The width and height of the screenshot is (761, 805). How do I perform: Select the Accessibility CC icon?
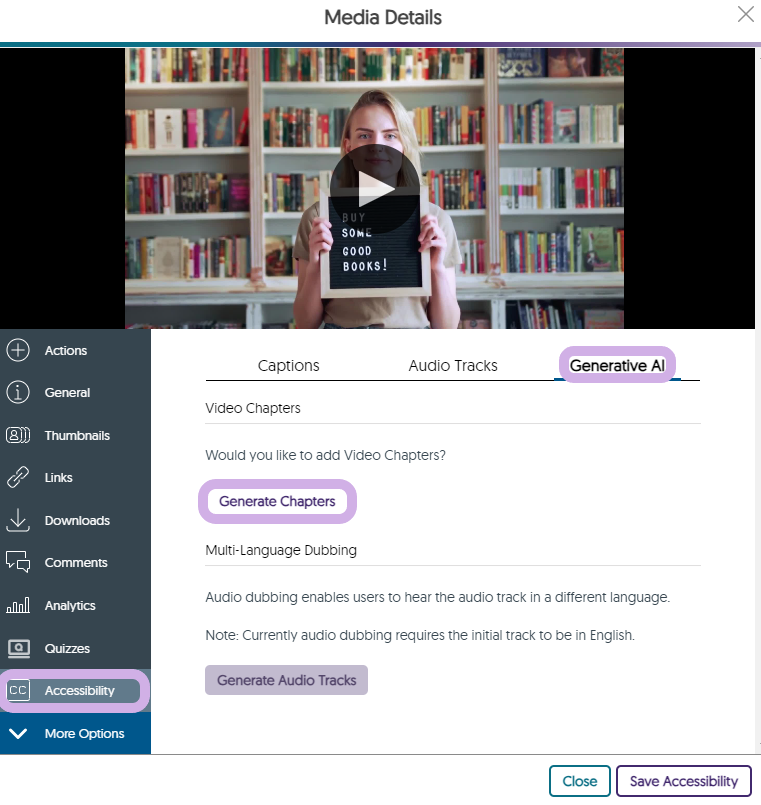18,691
